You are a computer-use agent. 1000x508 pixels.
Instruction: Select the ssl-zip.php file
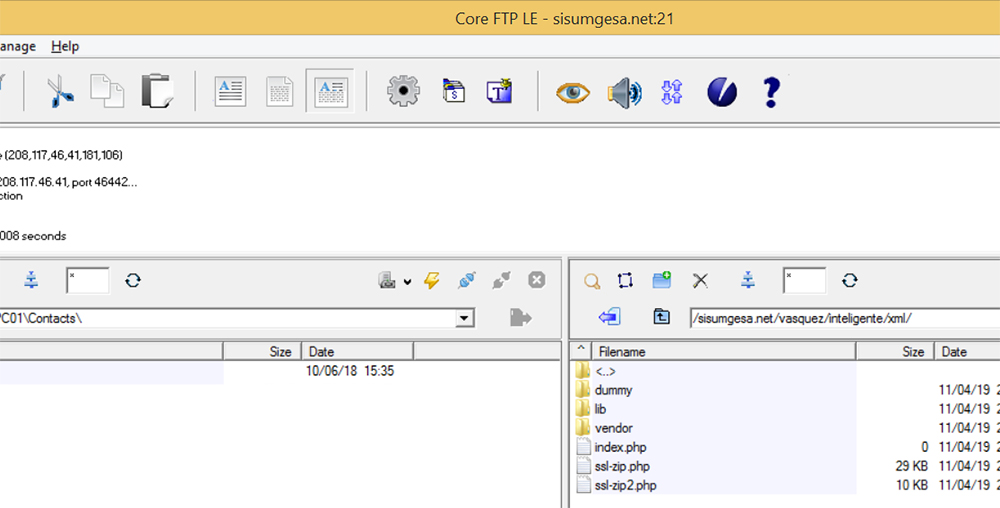point(622,467)
